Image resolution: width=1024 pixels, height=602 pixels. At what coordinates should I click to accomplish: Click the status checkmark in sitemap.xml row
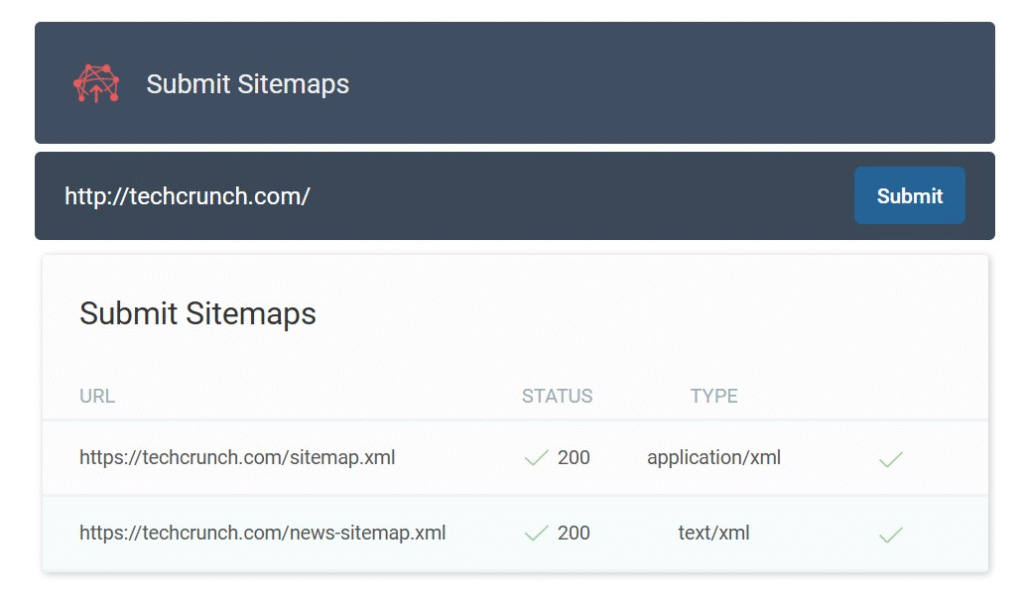536,458
